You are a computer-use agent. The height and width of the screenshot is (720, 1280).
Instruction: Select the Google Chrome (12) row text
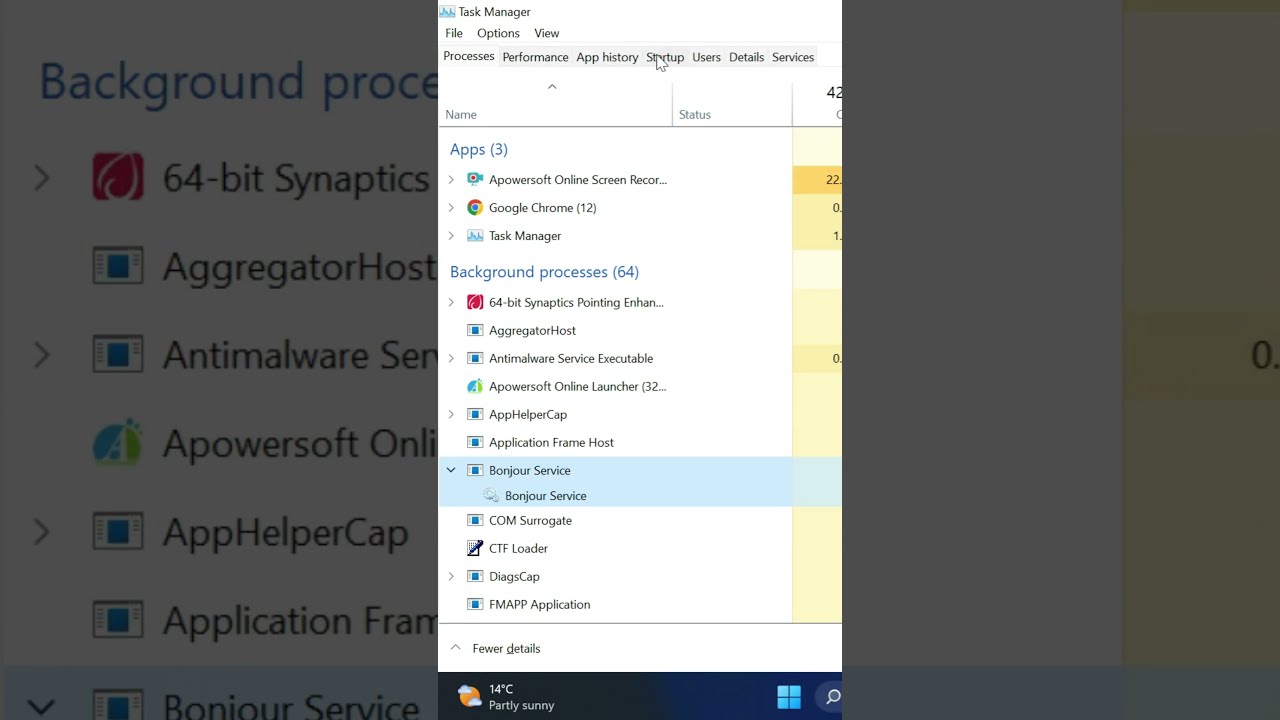[x=542, y=208]
